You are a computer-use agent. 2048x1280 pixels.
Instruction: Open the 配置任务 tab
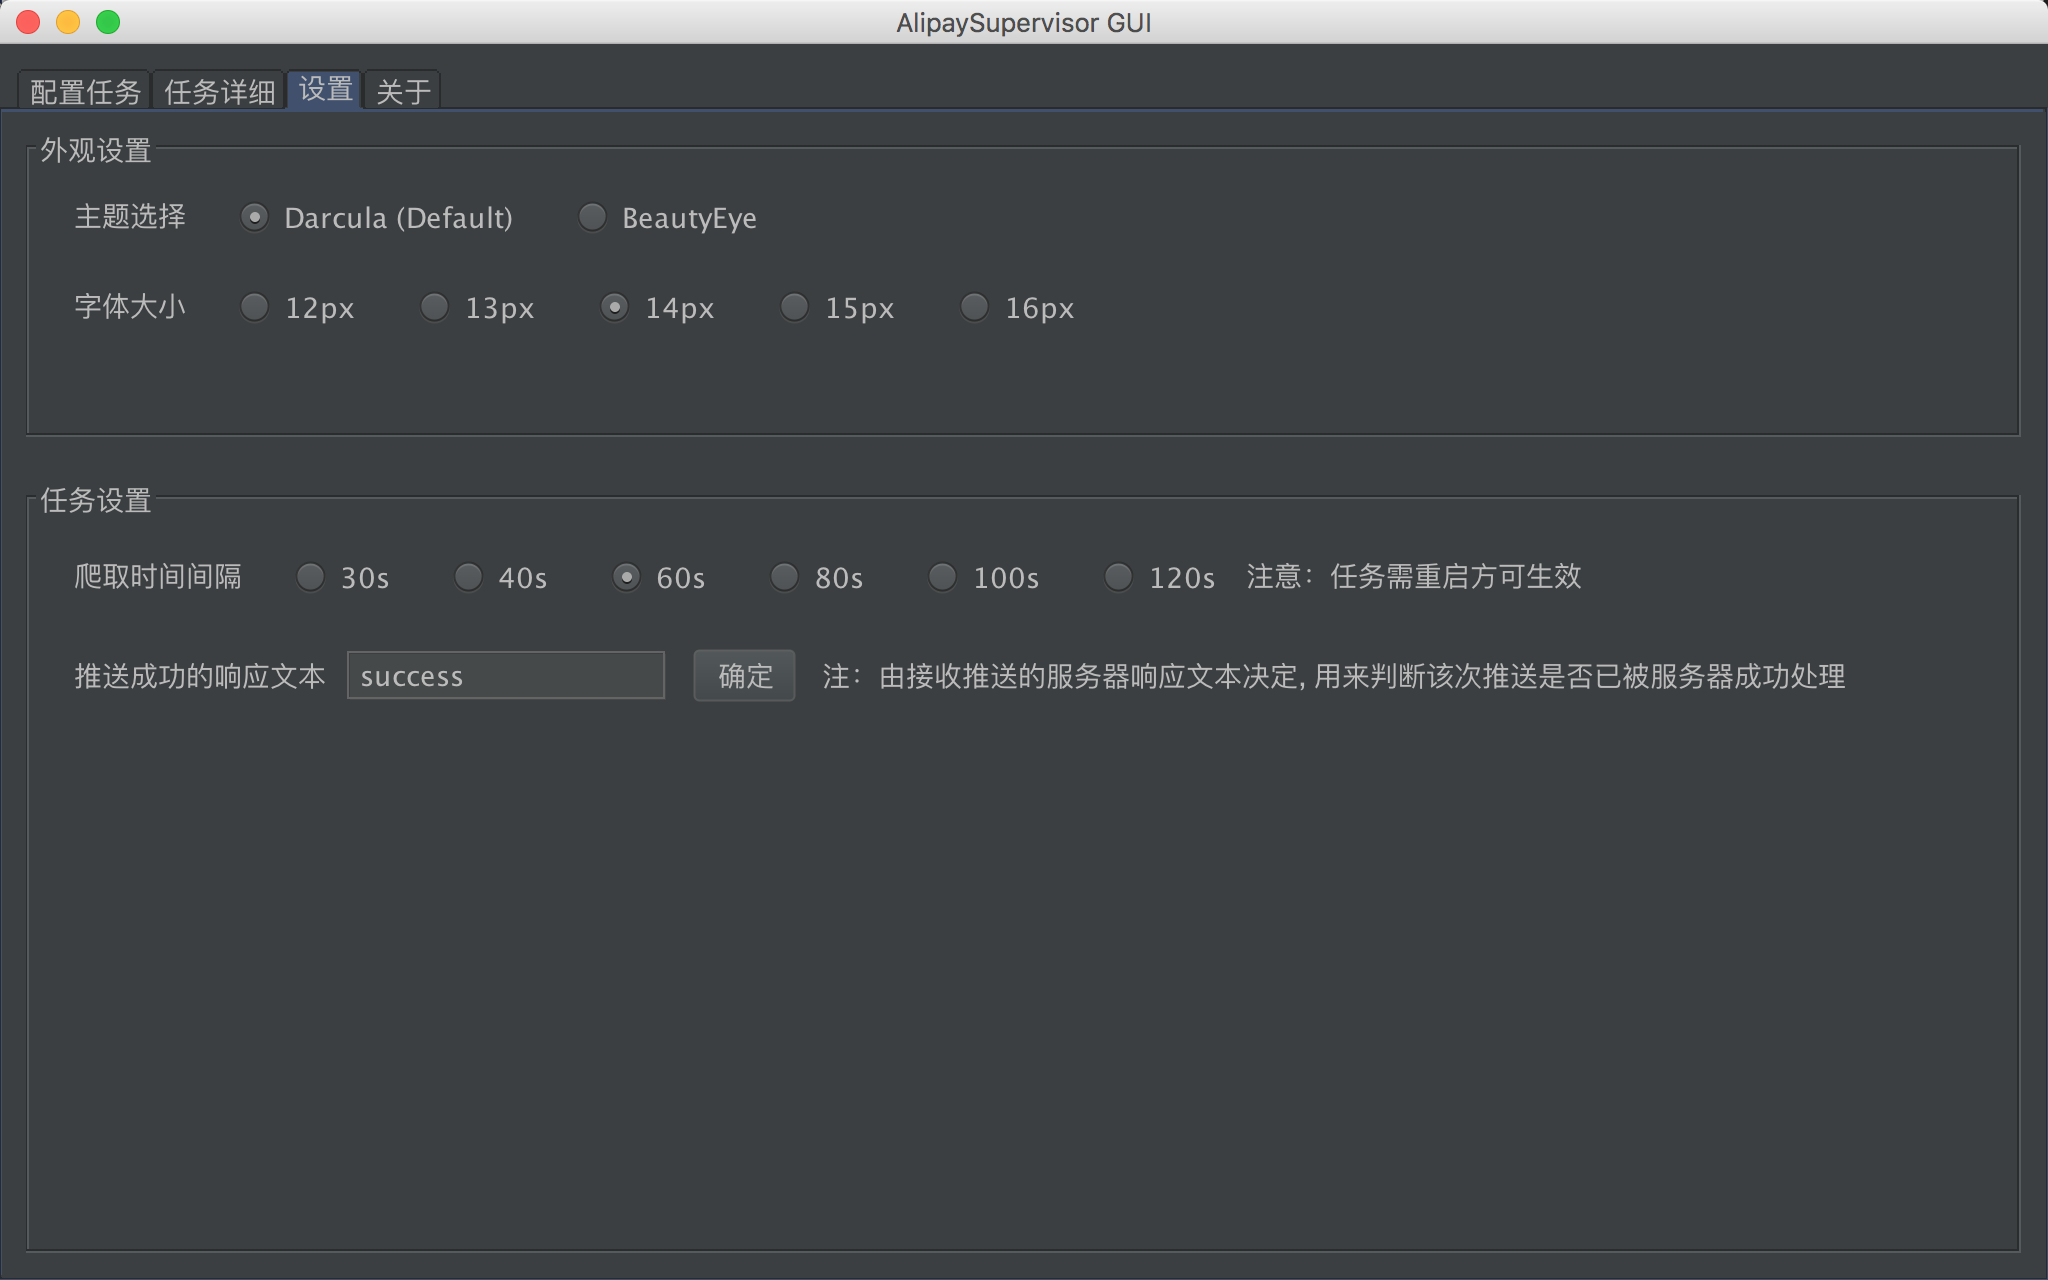pyautogui.click(x=85, y=92)
